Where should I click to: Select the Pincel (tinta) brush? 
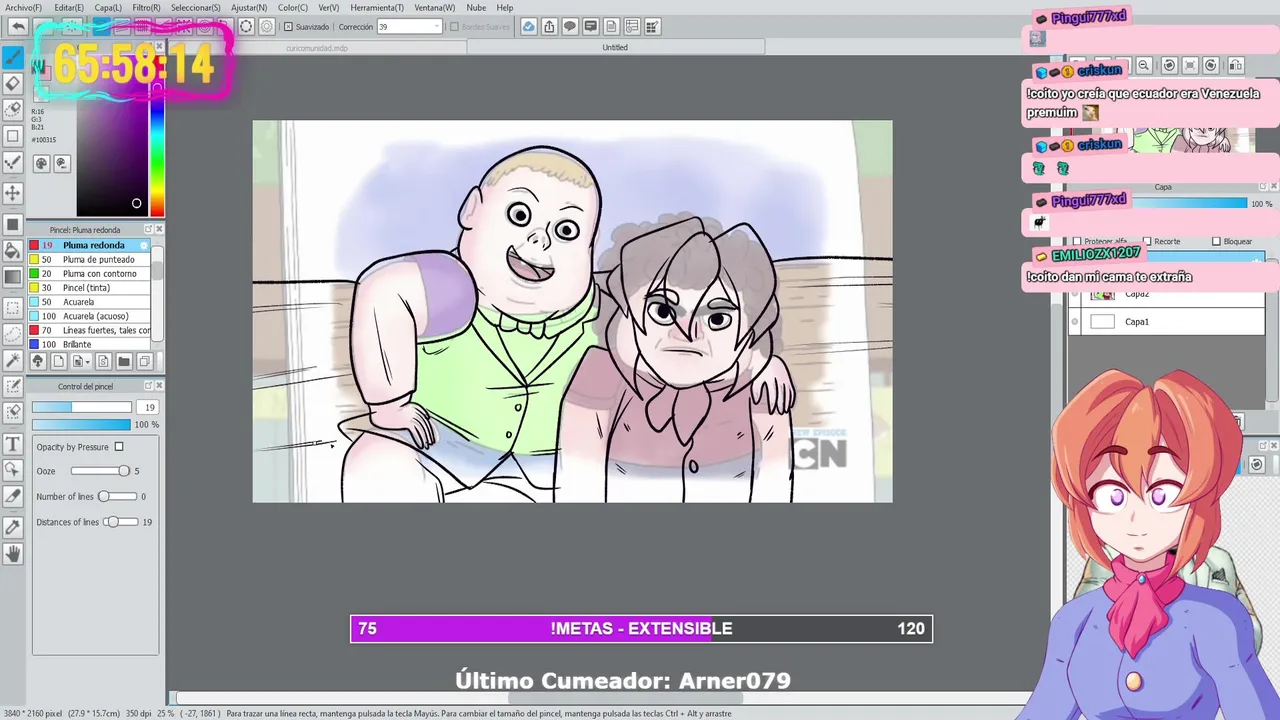(x=90, y=287)
